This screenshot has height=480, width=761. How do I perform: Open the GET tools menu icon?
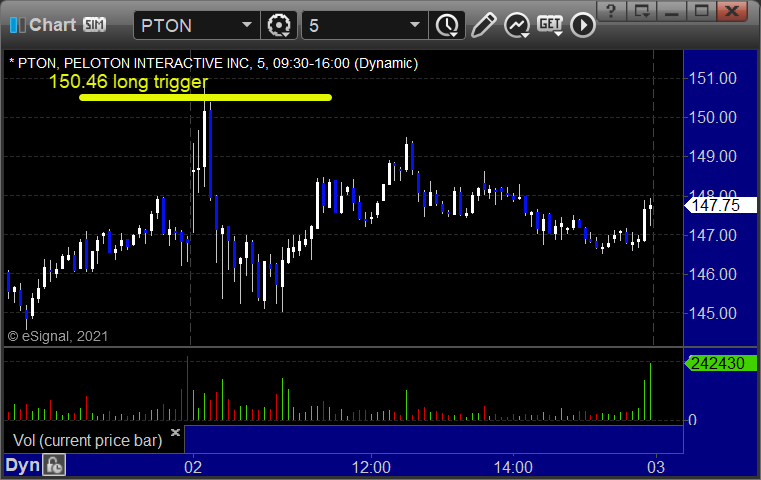[x=550, y=25]
